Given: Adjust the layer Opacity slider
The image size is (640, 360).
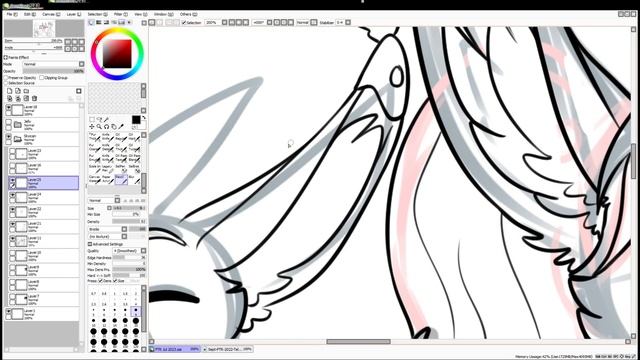Looking at the screenshot, I should tap(53, 71).
